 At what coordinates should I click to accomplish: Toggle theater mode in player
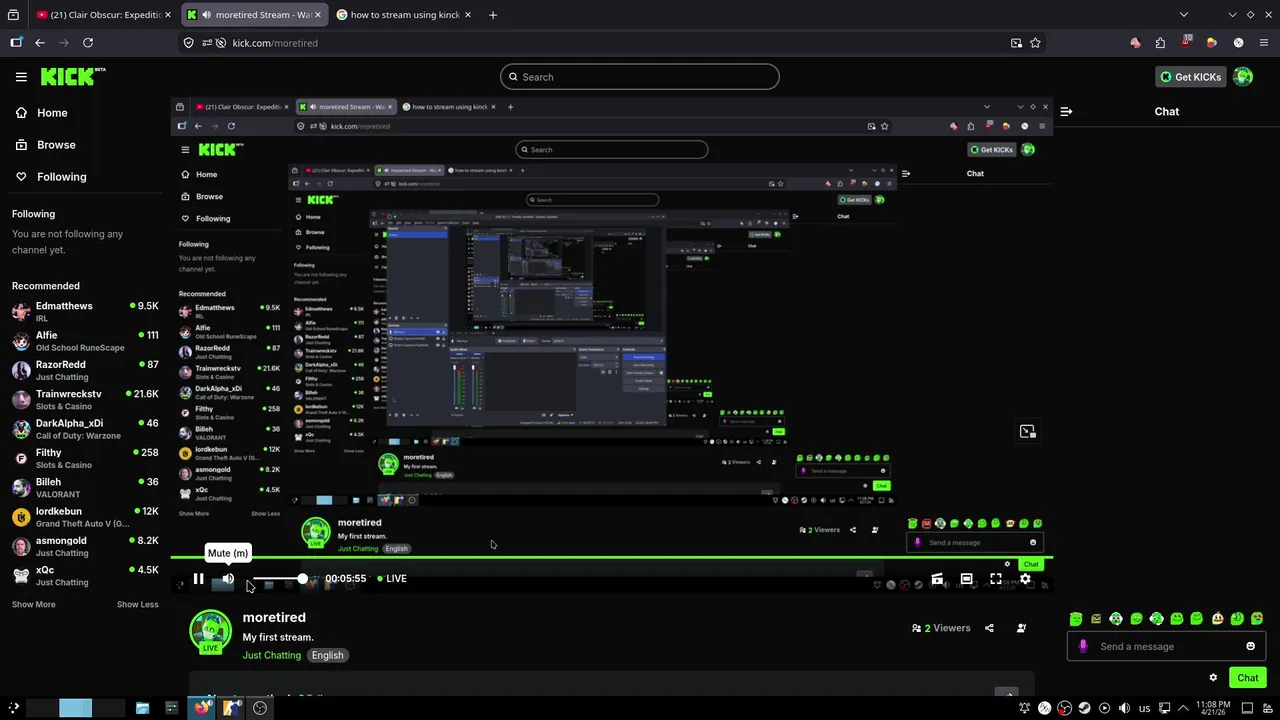click(x=966, y=578)
